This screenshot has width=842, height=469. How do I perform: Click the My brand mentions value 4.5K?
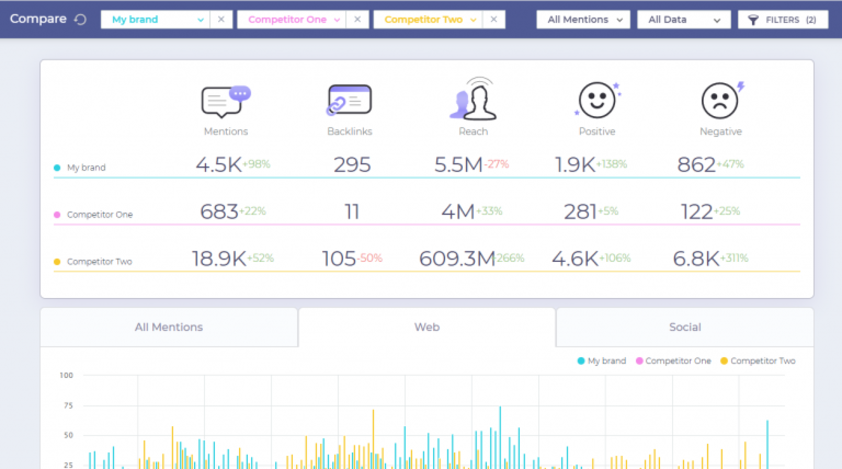pyautogui.click(x=218, y=165)
